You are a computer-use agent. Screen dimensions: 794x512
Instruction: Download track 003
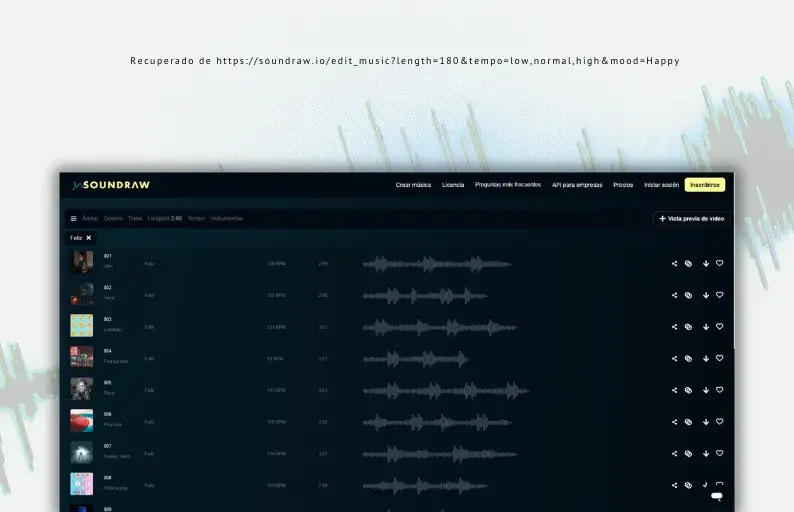click(705, 327)
